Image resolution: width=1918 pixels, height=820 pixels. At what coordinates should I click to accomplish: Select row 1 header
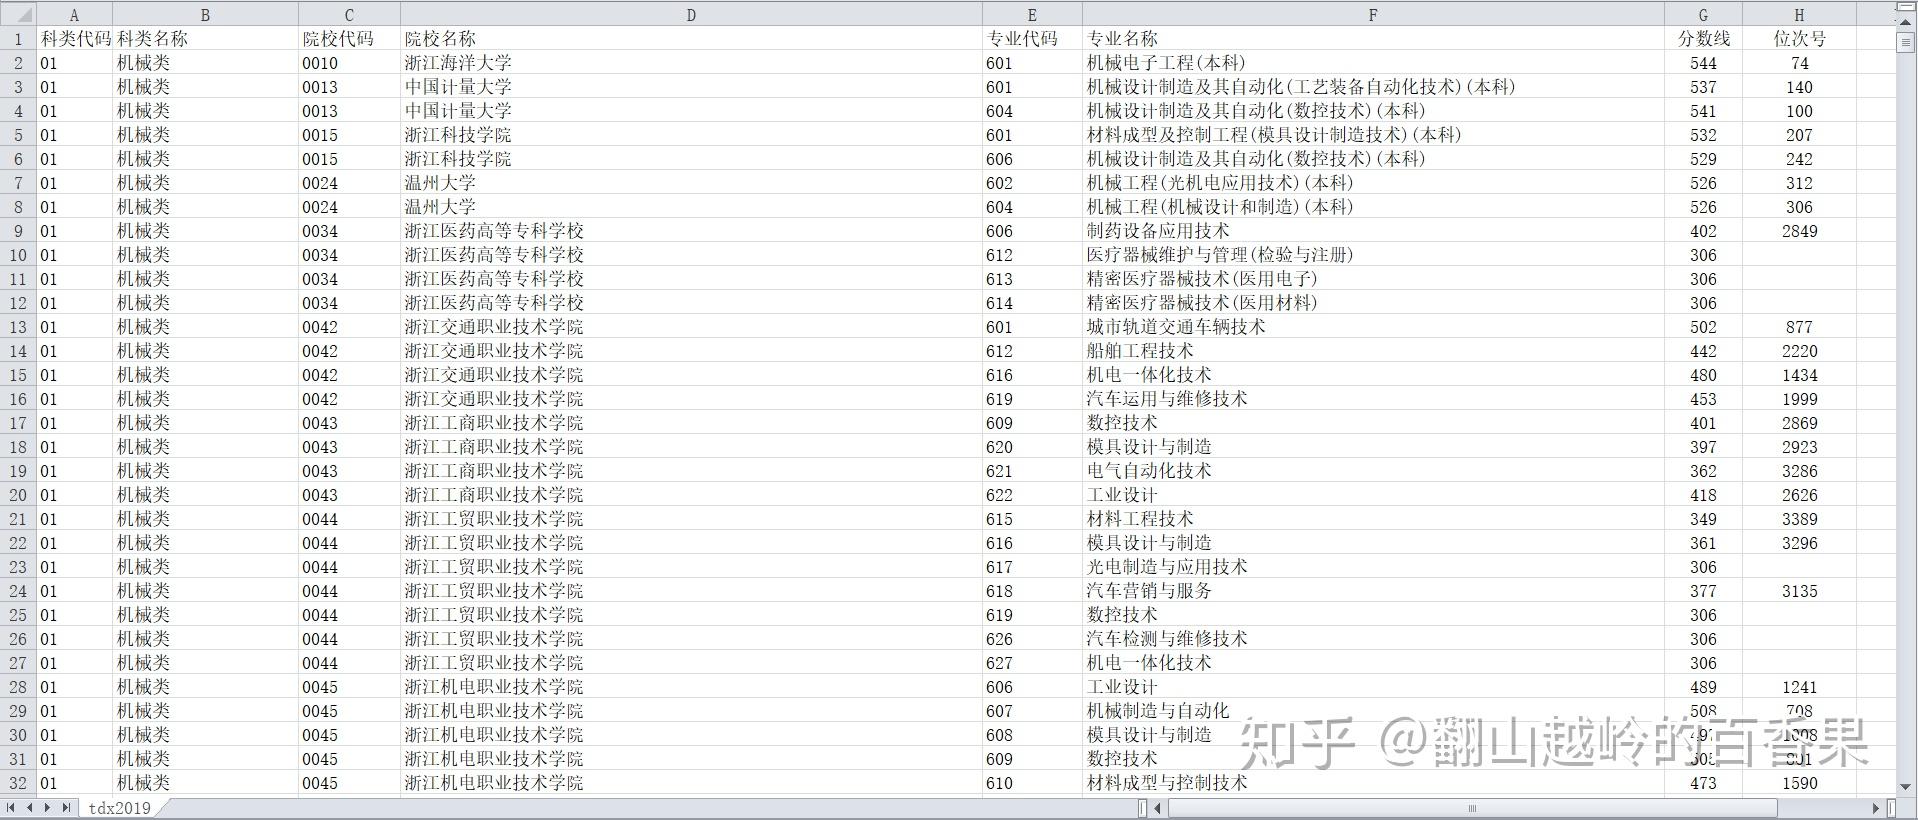[x=18, y=38]
